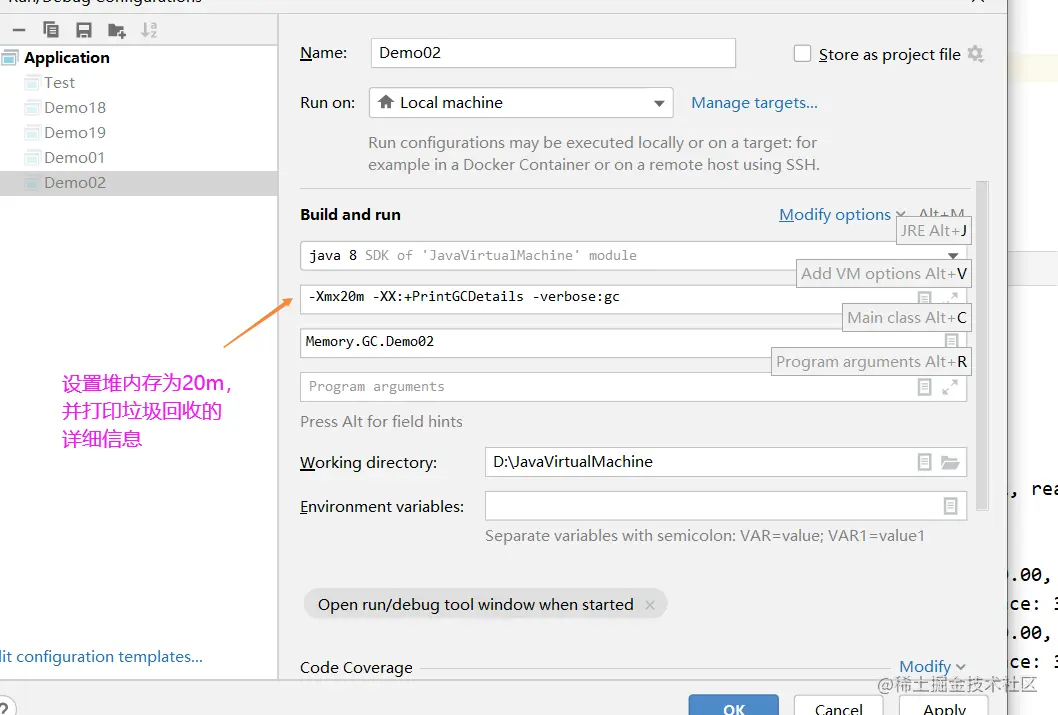Sort configurations alphabetically via the toolbar icon
The height and width of the screenshot is (715, 1058).
pyautogui.click(x=149, y=30)
